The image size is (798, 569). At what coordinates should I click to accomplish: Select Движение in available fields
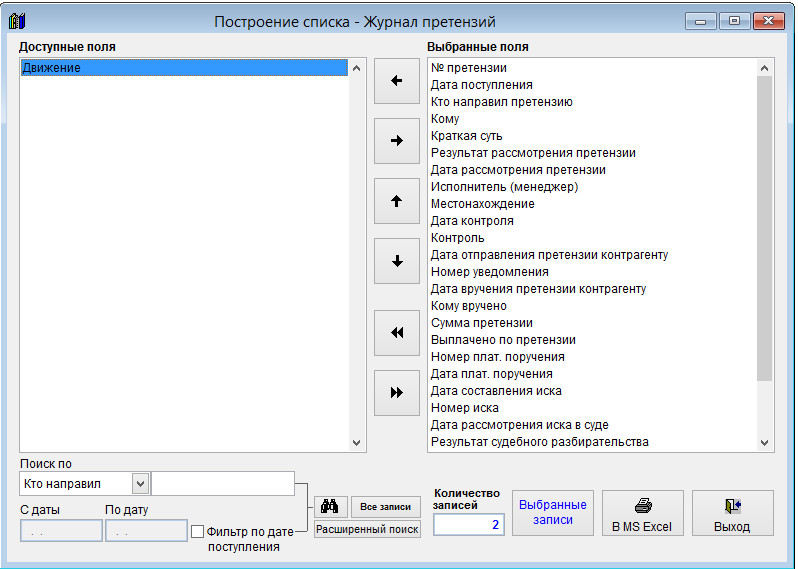pyautogui.click(x=184, y=68)
